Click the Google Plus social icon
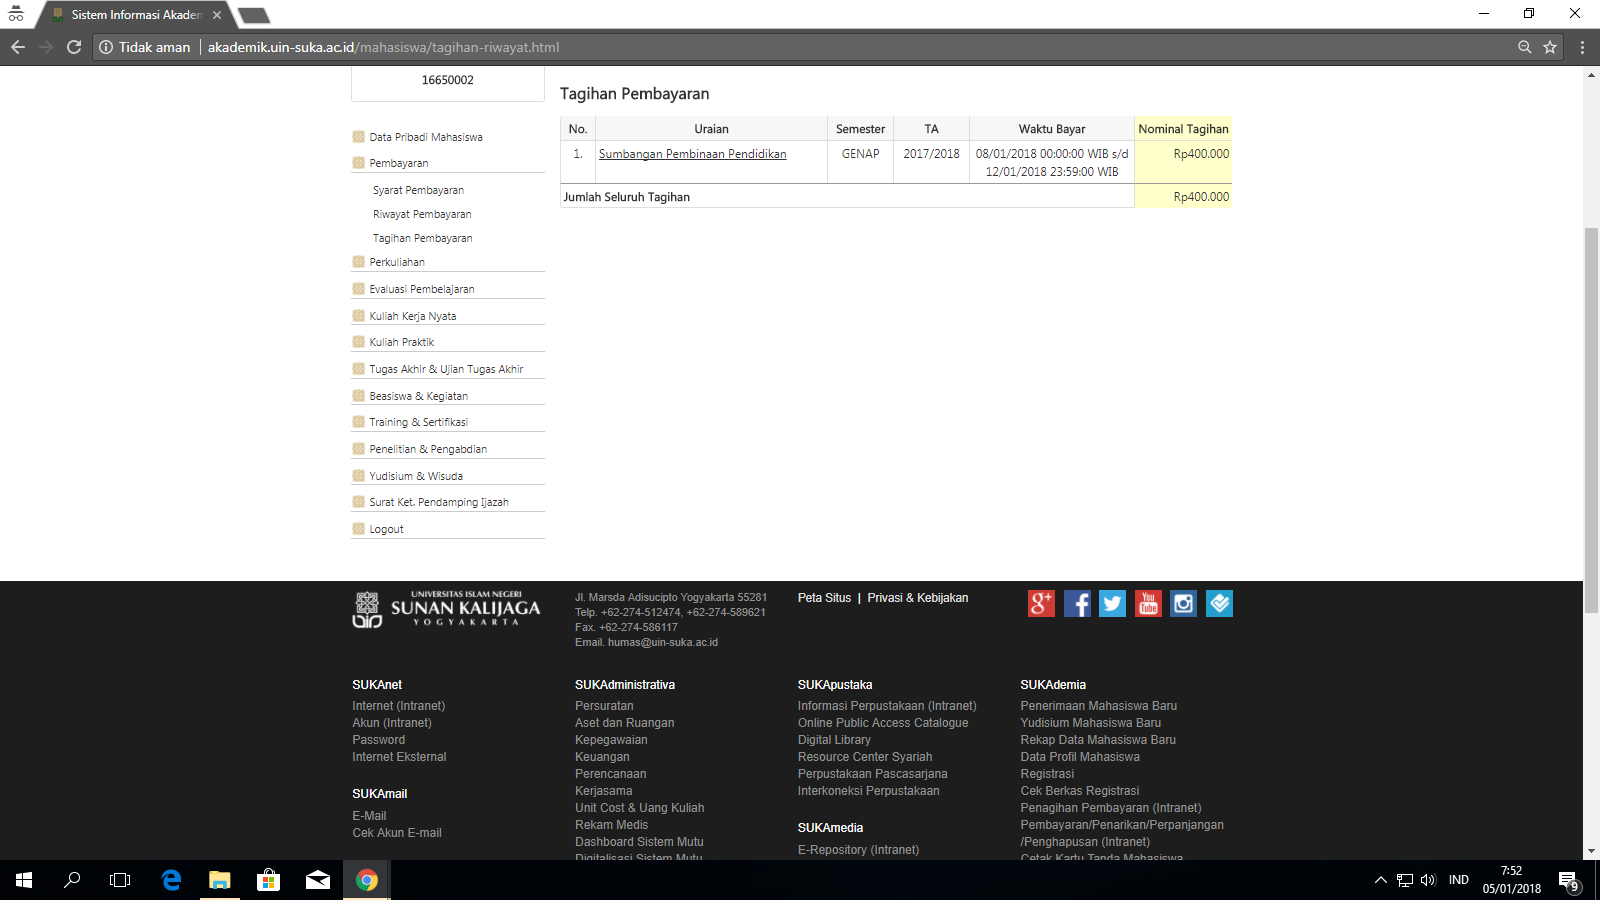This screenshot has height=900, width=1600. [x=1041, y=603]
